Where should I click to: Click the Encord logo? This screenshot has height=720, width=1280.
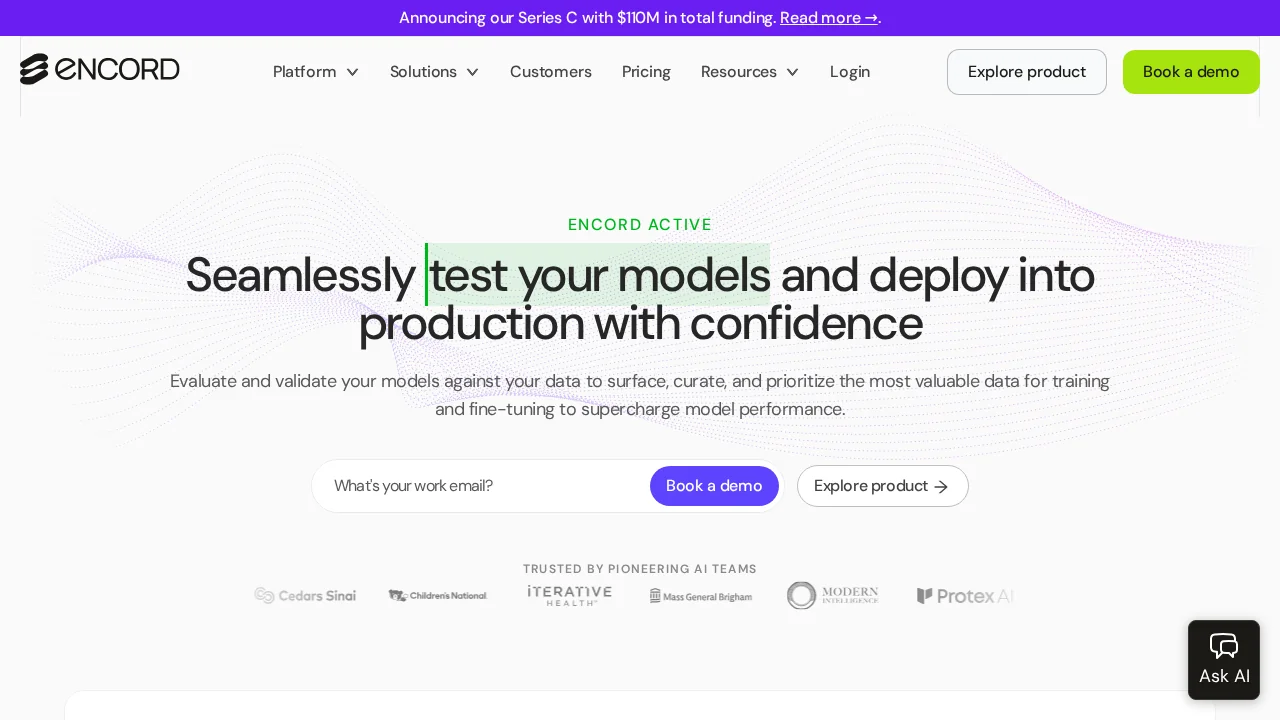click(100, 68)
